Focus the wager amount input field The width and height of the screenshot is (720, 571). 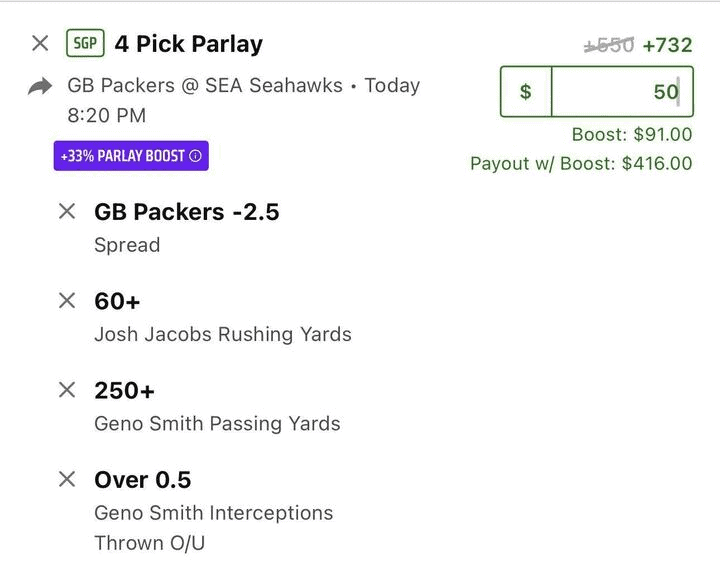620,92
